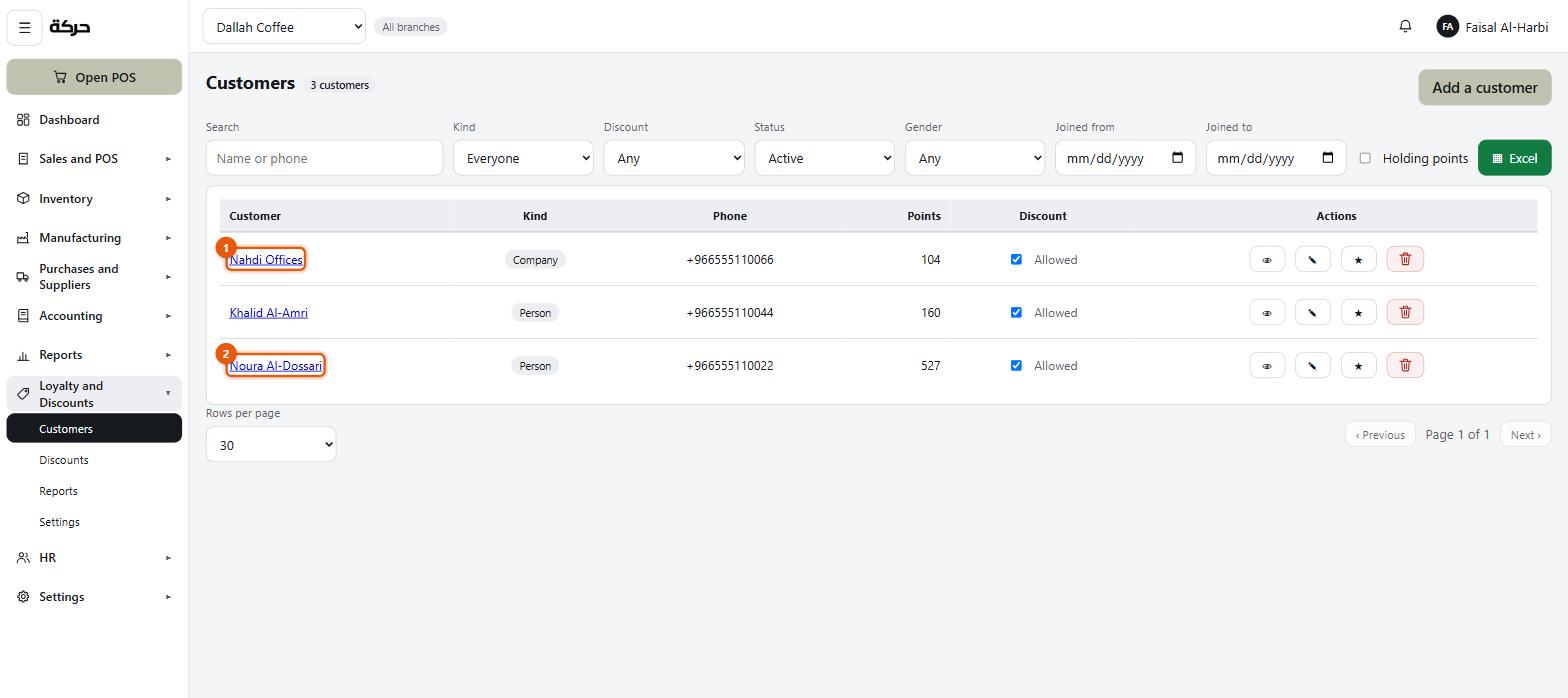Screen dimensions: 1568x698
Task: View Khalid Al-Amri with eye icon
Action: point(1267,312)
